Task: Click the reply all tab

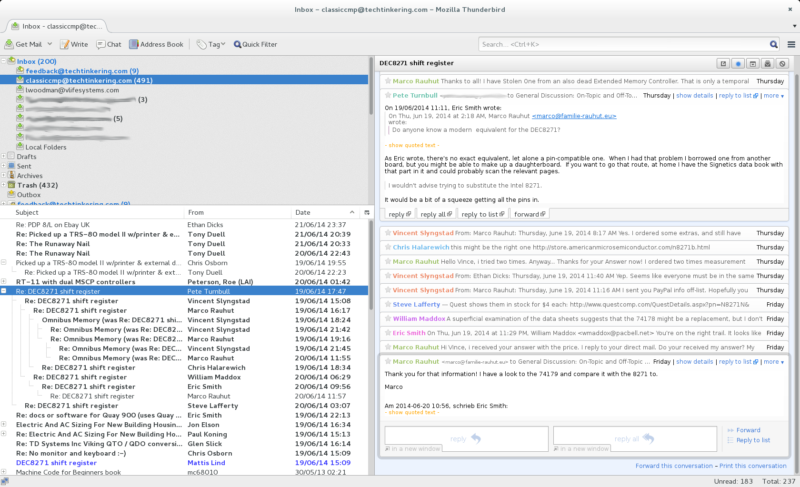Action: point(436,214)
